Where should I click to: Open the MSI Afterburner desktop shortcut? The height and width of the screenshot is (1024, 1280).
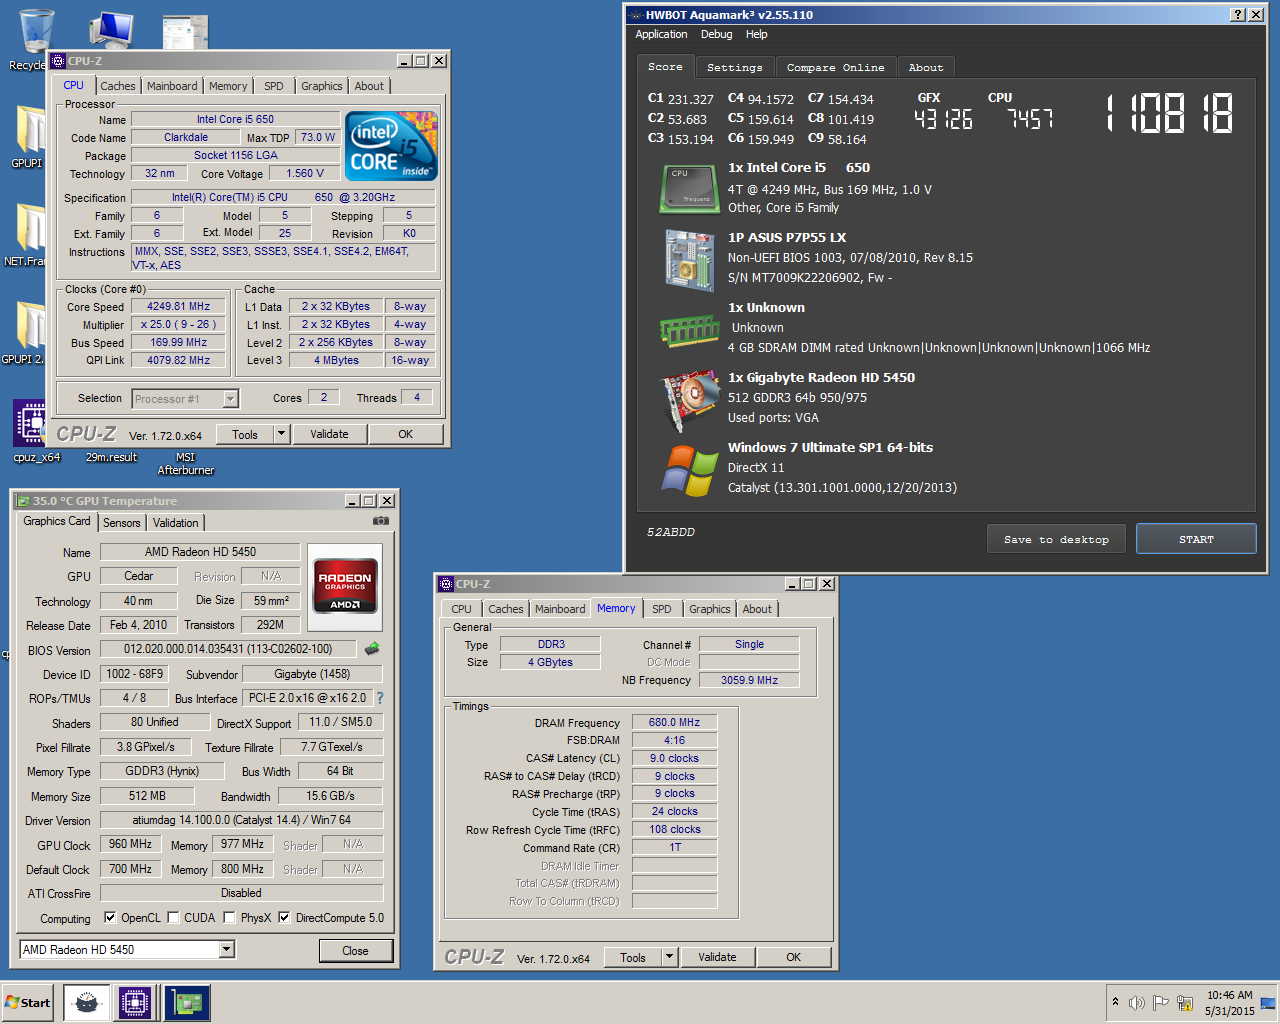186,463
